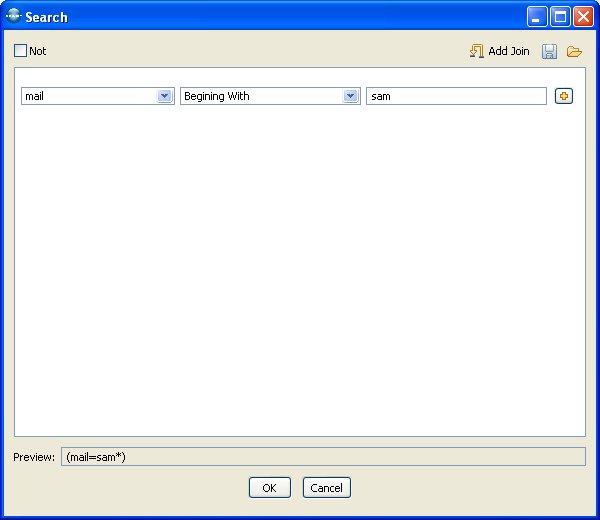Expand the mail attribute dropdown arrow
This screenshot has height=520, width=600.
coord(164,96)
